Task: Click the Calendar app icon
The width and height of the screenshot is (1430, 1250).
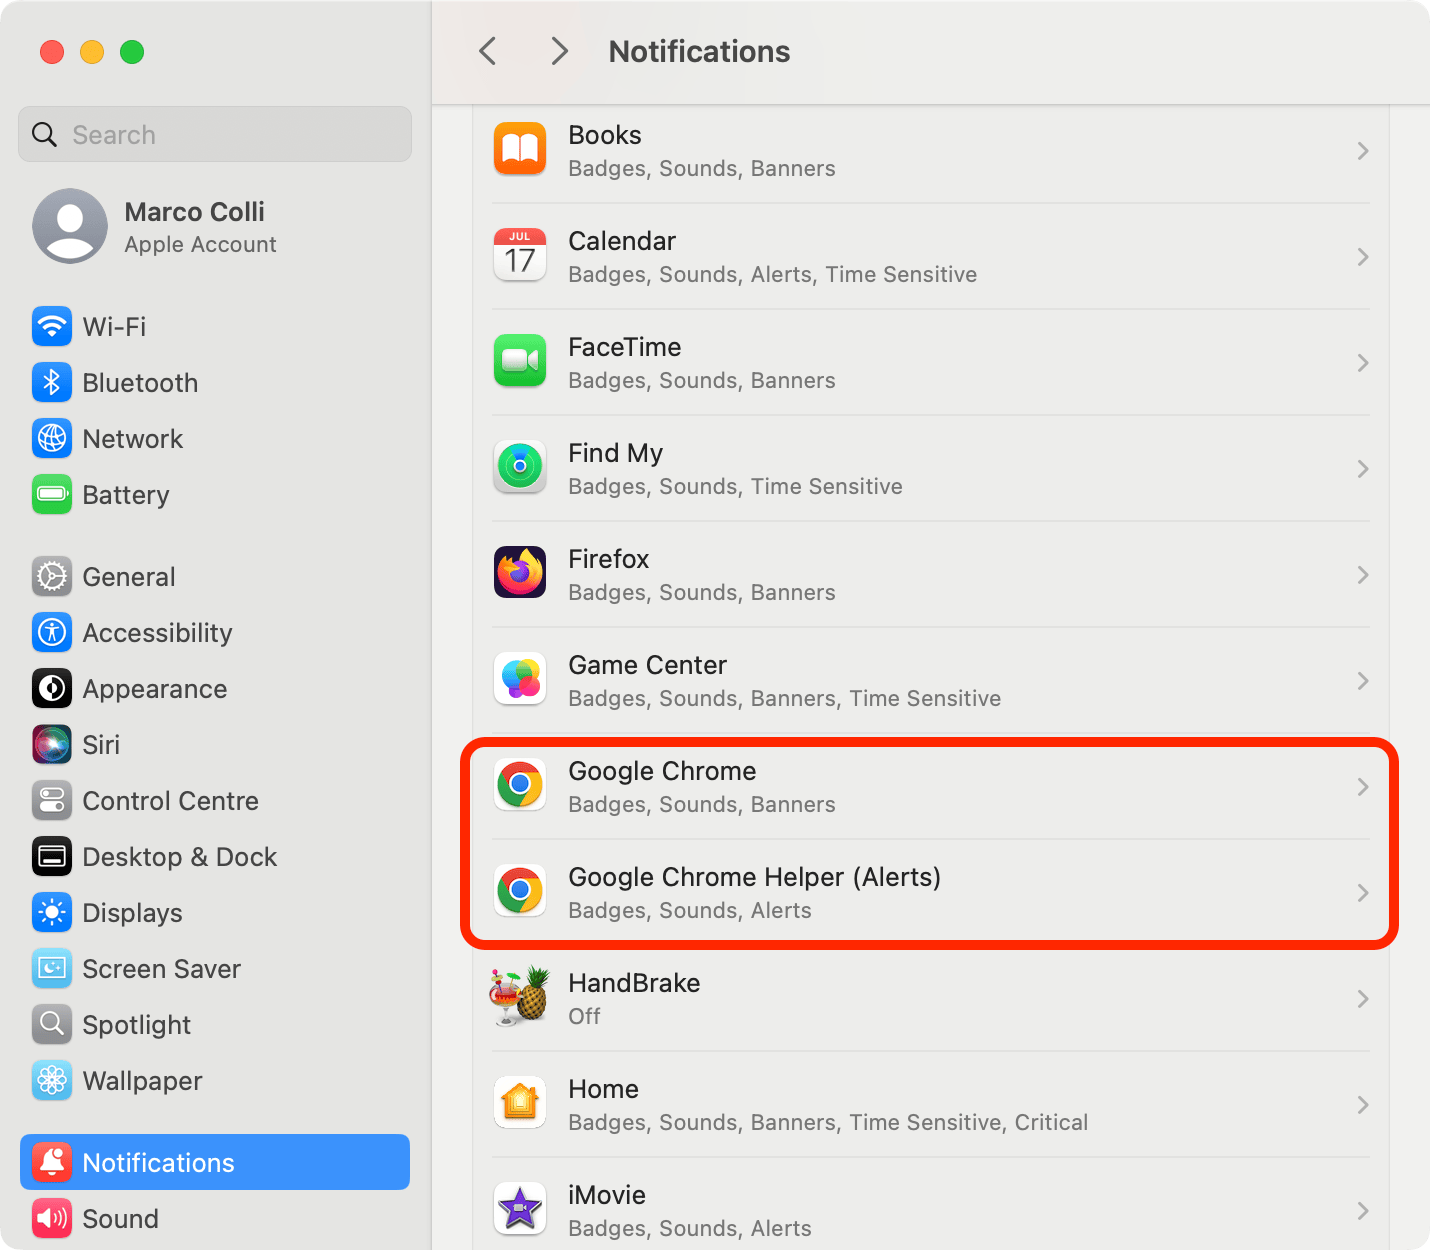Action: [520, 255]
